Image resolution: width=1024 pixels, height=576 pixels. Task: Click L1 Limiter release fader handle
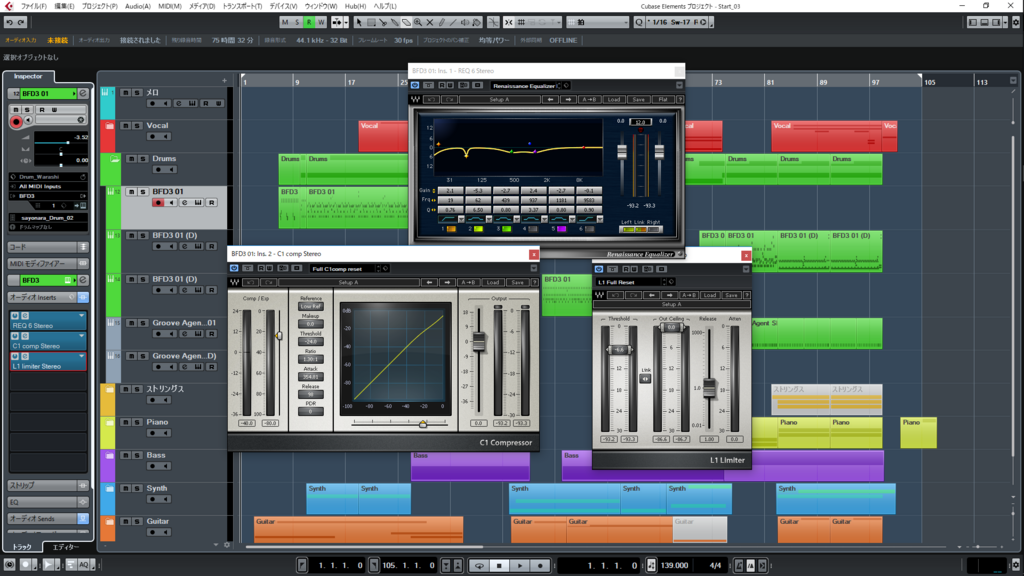click(x=709, y=387)
